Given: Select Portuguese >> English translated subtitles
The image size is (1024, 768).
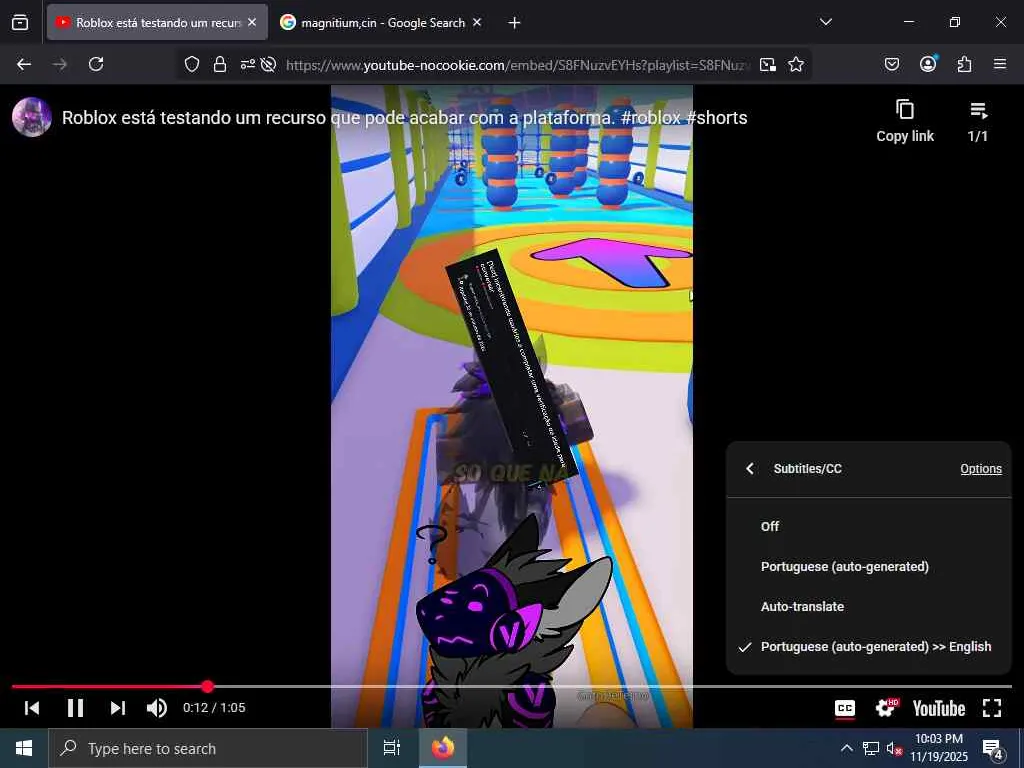Looking at the screenshot, I should [x=869, y=647].
